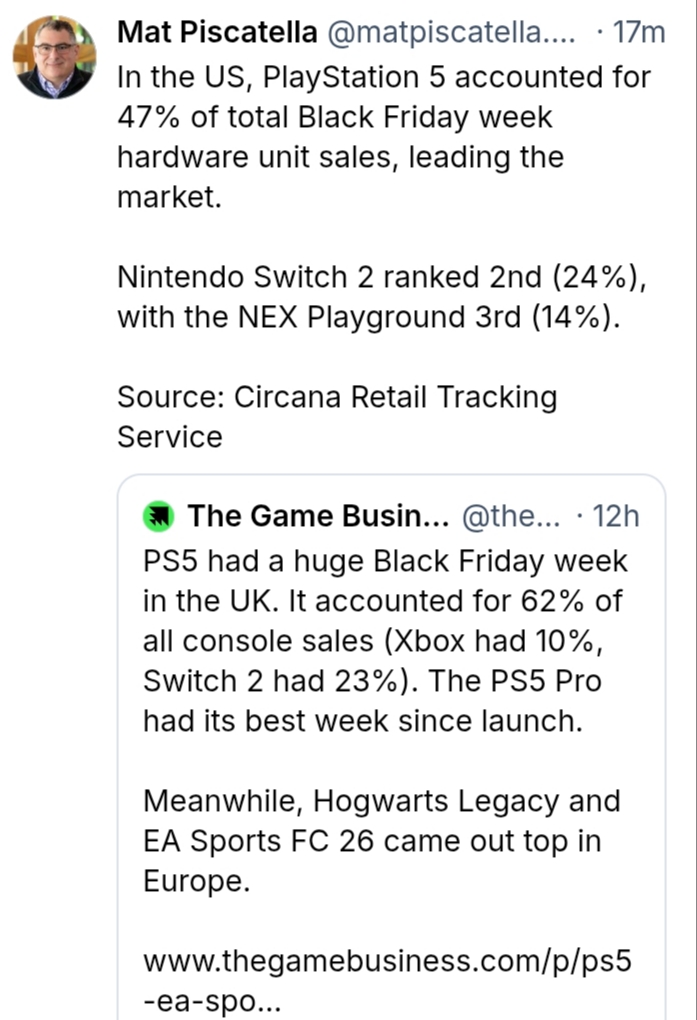Click the PS5 Pro best week sentence

(380, 700)
